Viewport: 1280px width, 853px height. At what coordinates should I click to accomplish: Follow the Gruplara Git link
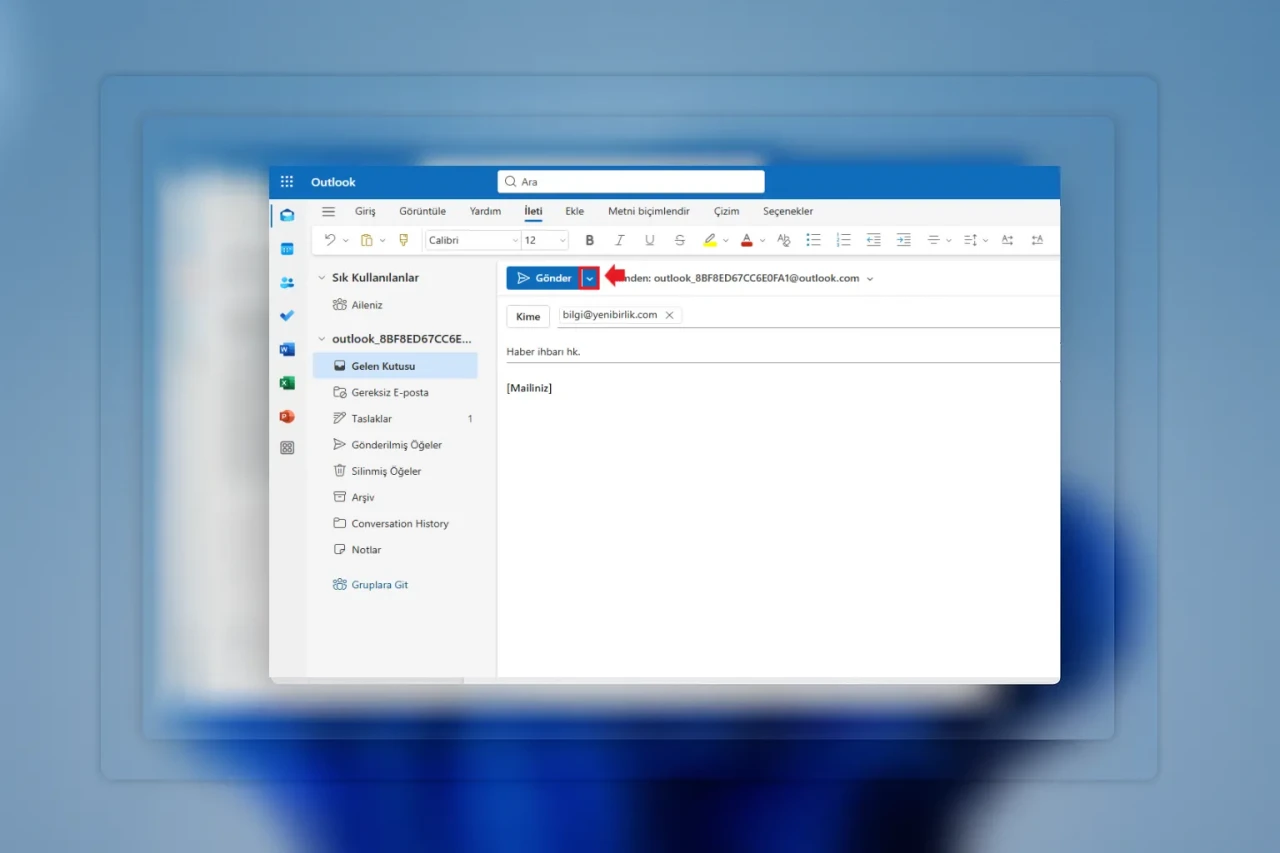(380, 584)
